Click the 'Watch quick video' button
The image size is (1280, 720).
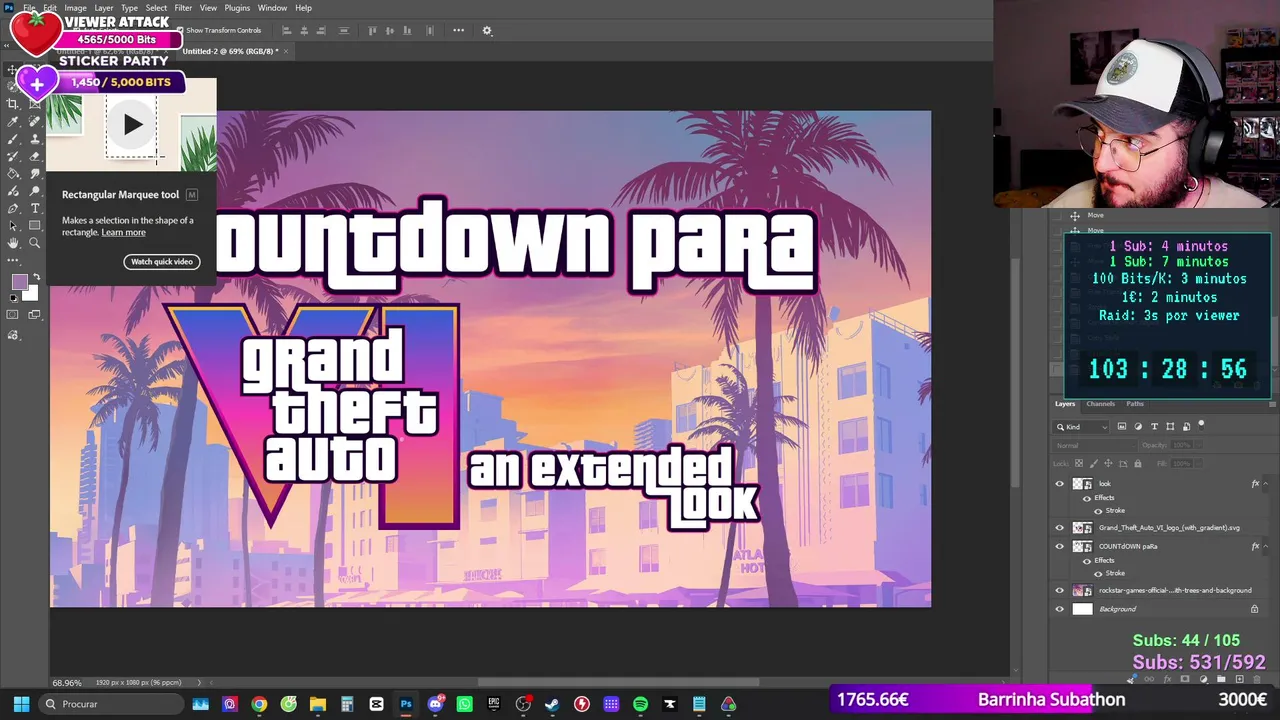[x=162, y=262]
